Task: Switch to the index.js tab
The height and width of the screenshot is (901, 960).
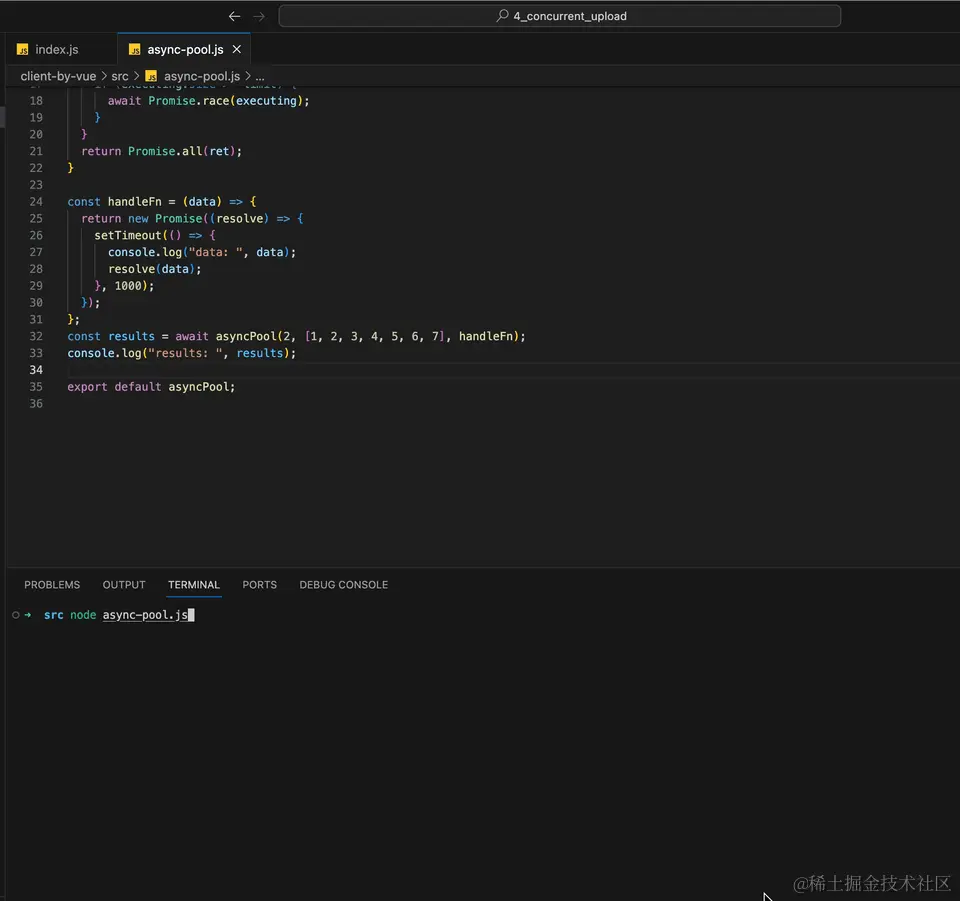Action: click(56, 50)
